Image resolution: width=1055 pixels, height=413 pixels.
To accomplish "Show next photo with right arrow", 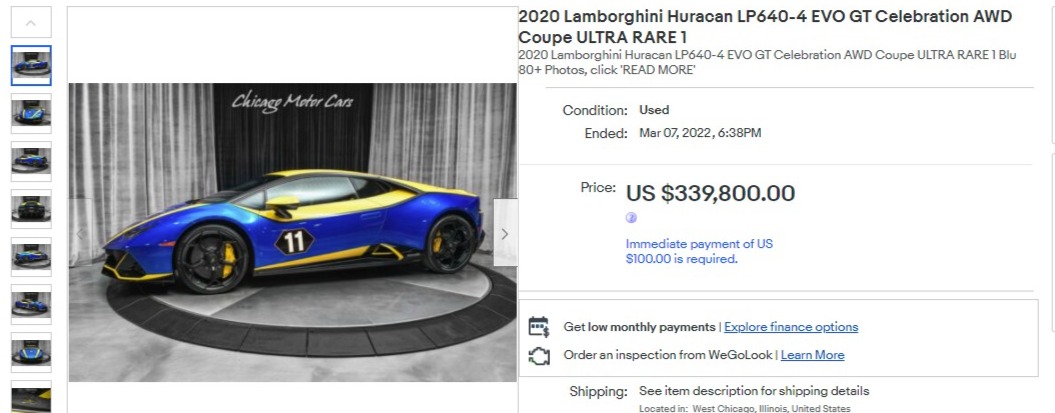I will [x=505, y=233].
